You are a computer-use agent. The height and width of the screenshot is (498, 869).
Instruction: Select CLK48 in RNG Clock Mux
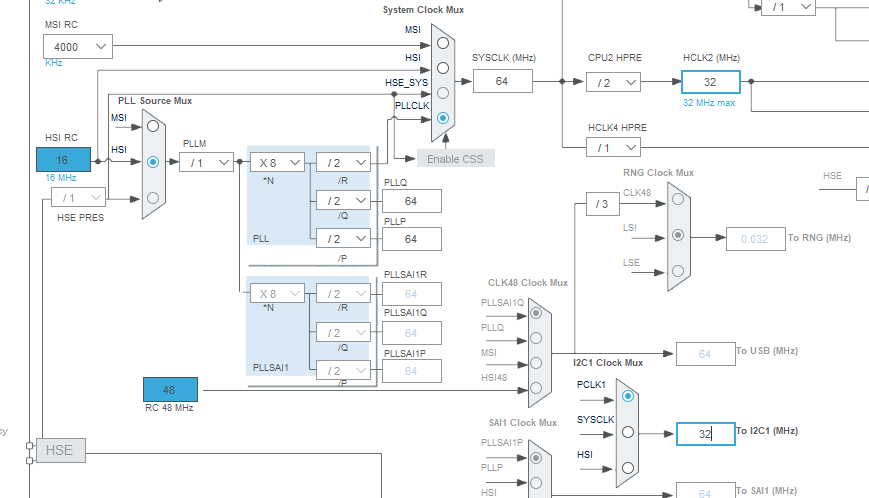[678, 199]
